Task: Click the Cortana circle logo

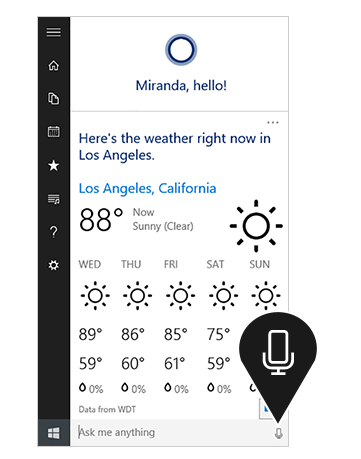Action: tap(181, 50)
